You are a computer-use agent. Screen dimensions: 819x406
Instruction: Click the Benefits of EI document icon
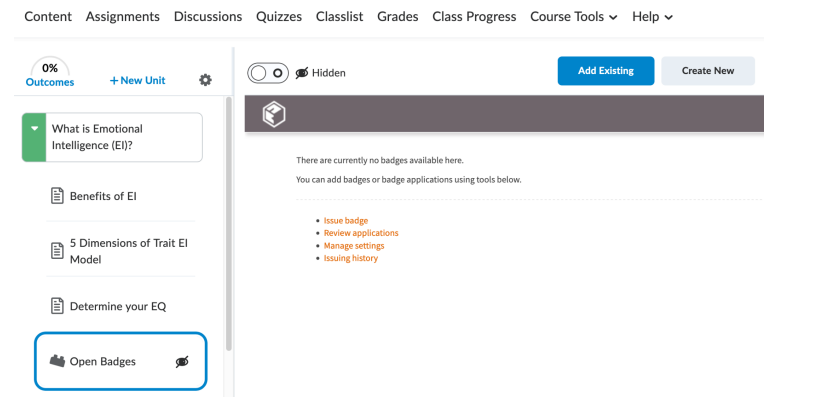[57, 196]
